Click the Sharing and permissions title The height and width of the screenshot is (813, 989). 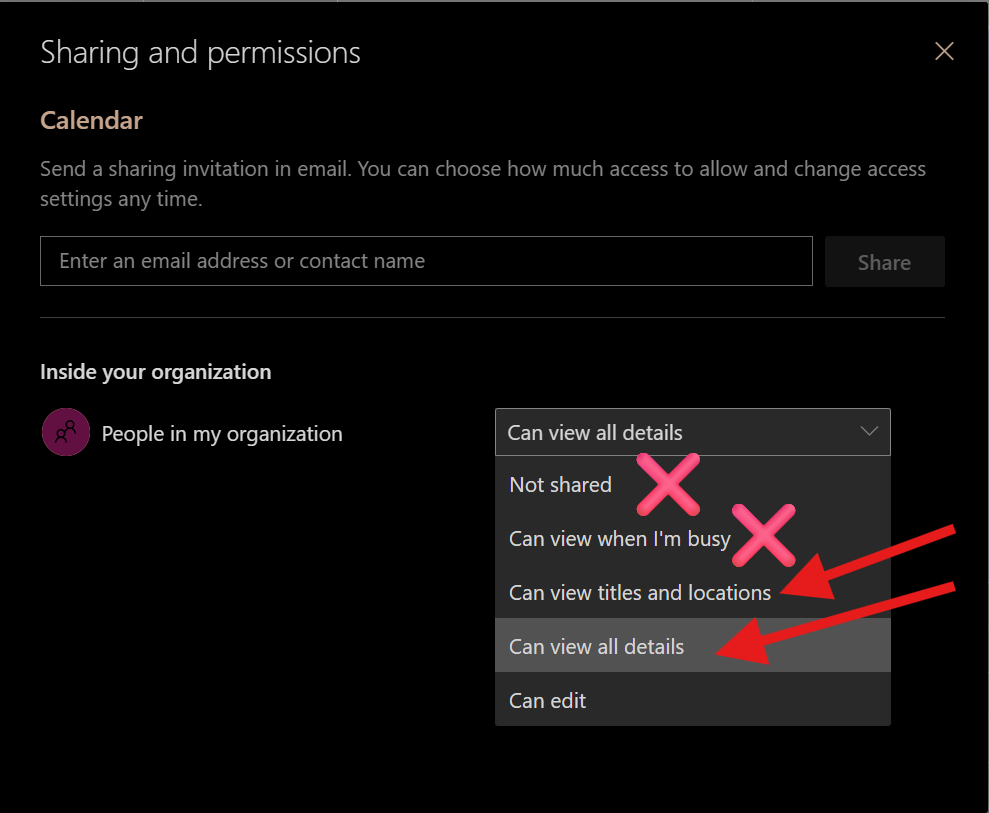201,53
